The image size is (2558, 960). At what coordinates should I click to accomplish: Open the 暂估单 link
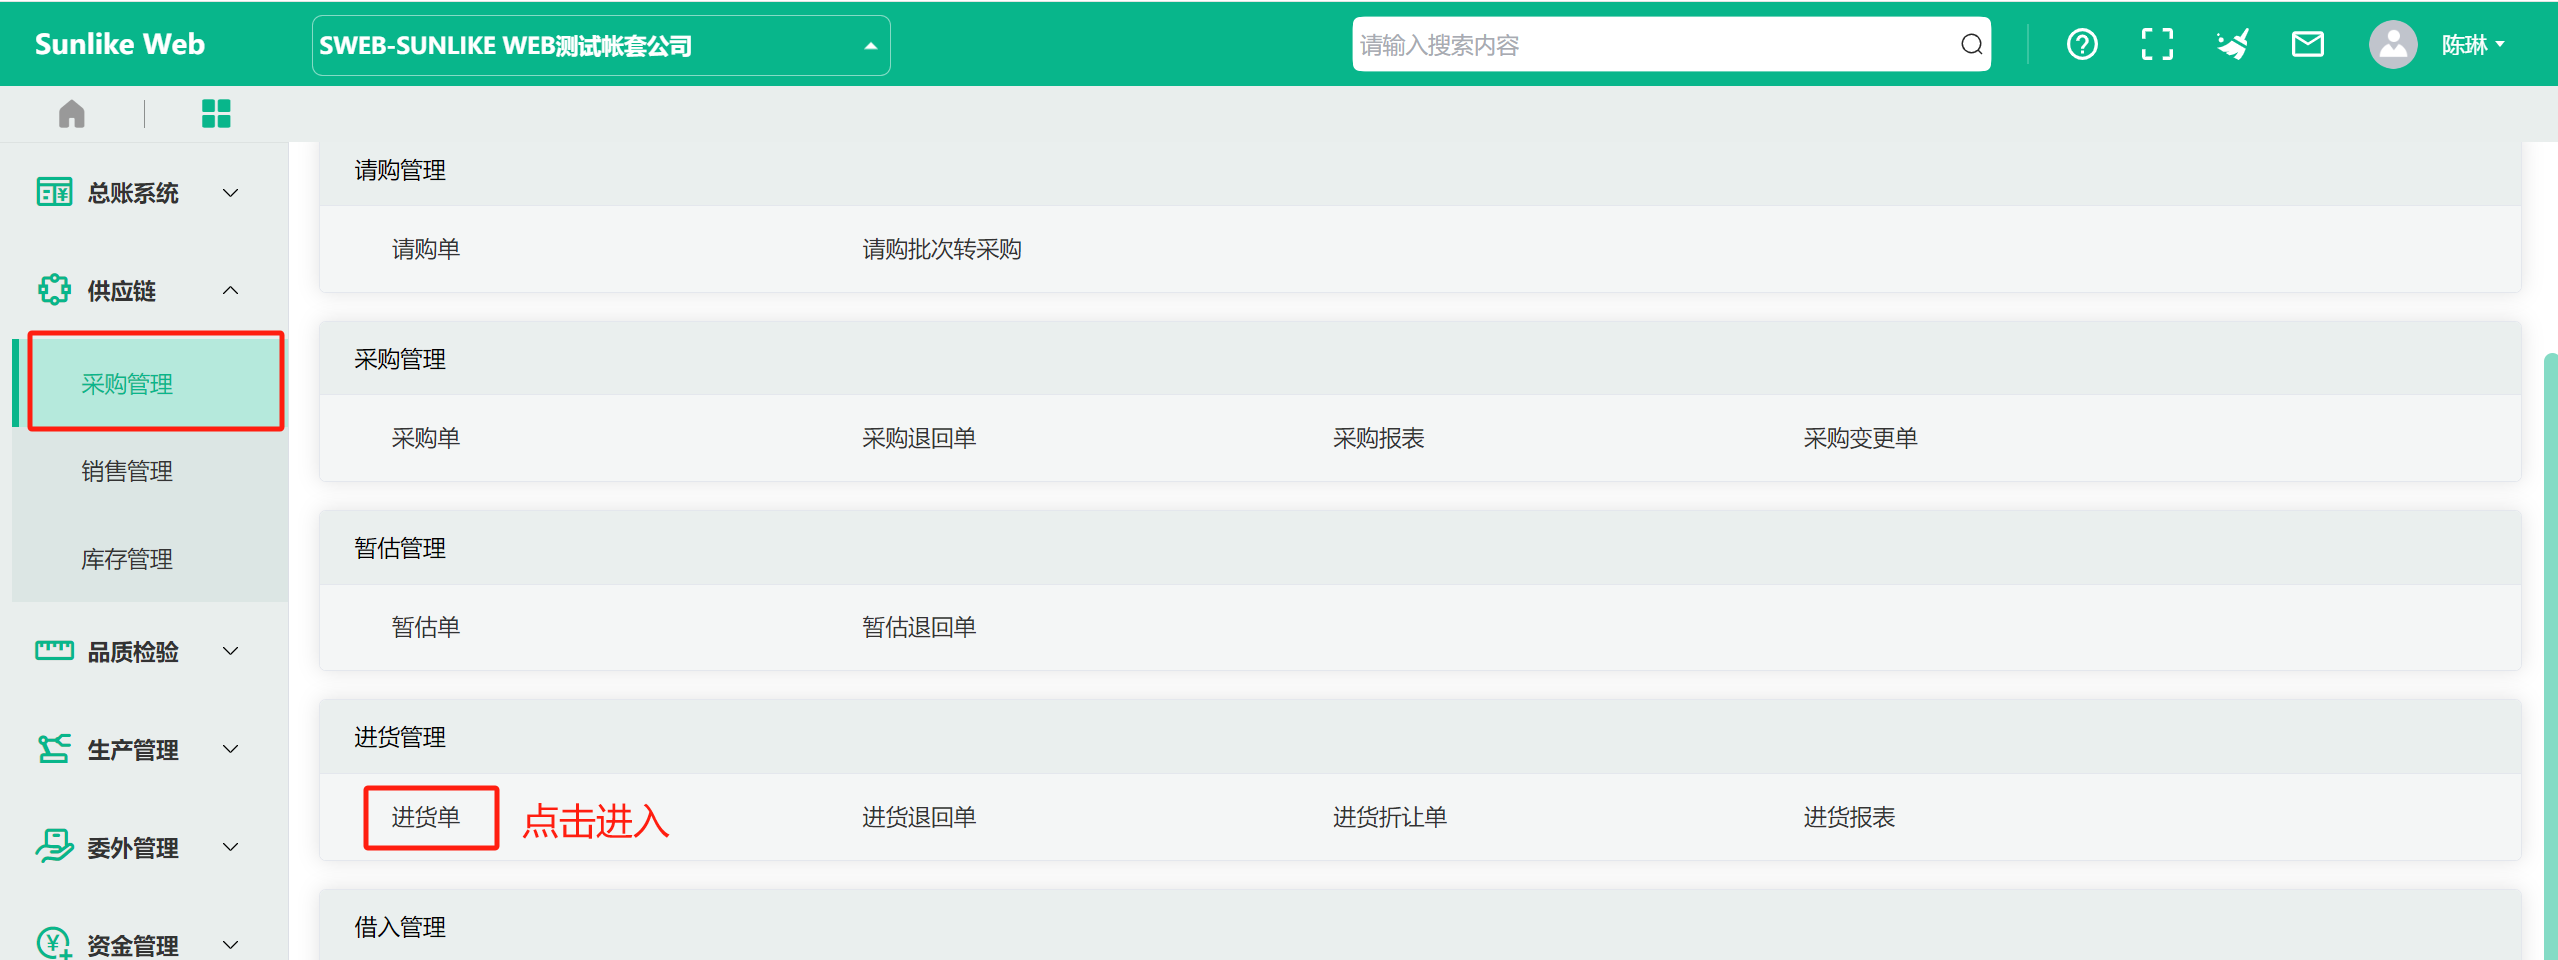pyautogui.click(x=426, y=627)
